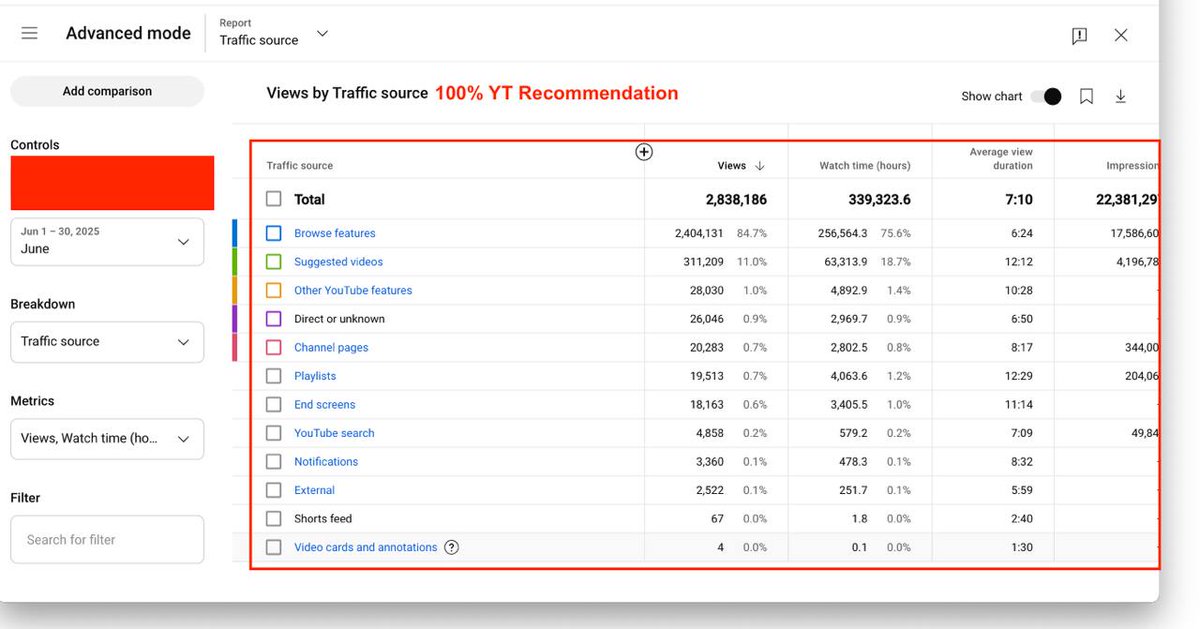Toggle the Channel pages checkbox
1200x629 pixels.
(x=274, y=347)
